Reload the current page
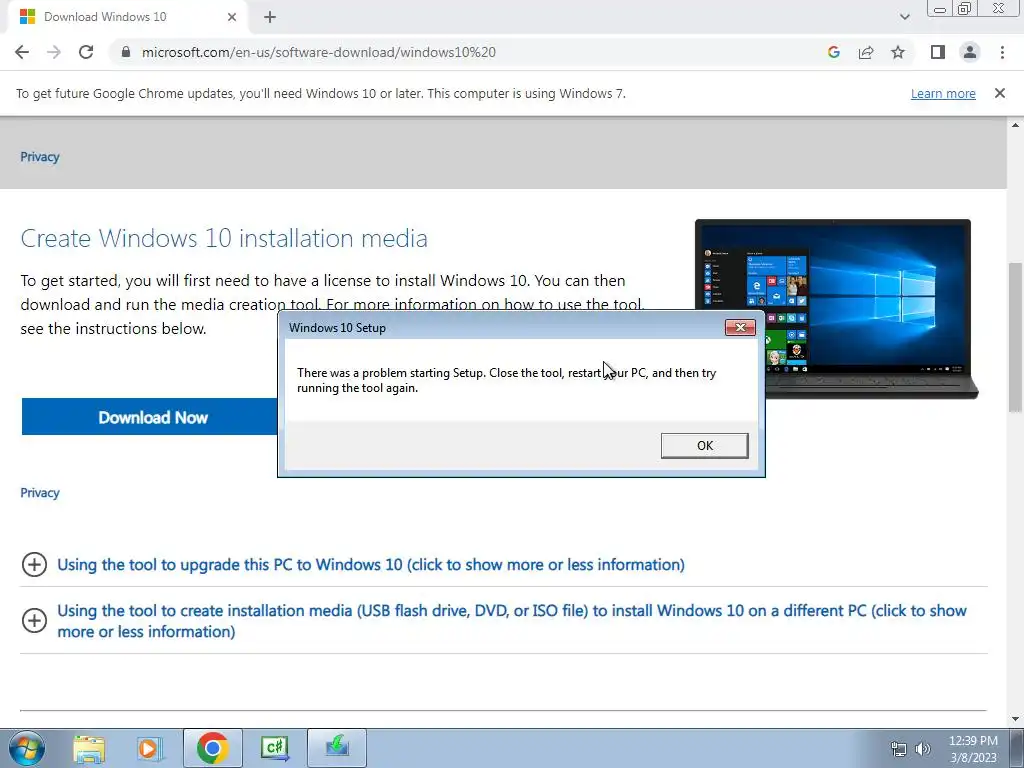This screenshot has width=1024, height=768. [x=86, y=52]
